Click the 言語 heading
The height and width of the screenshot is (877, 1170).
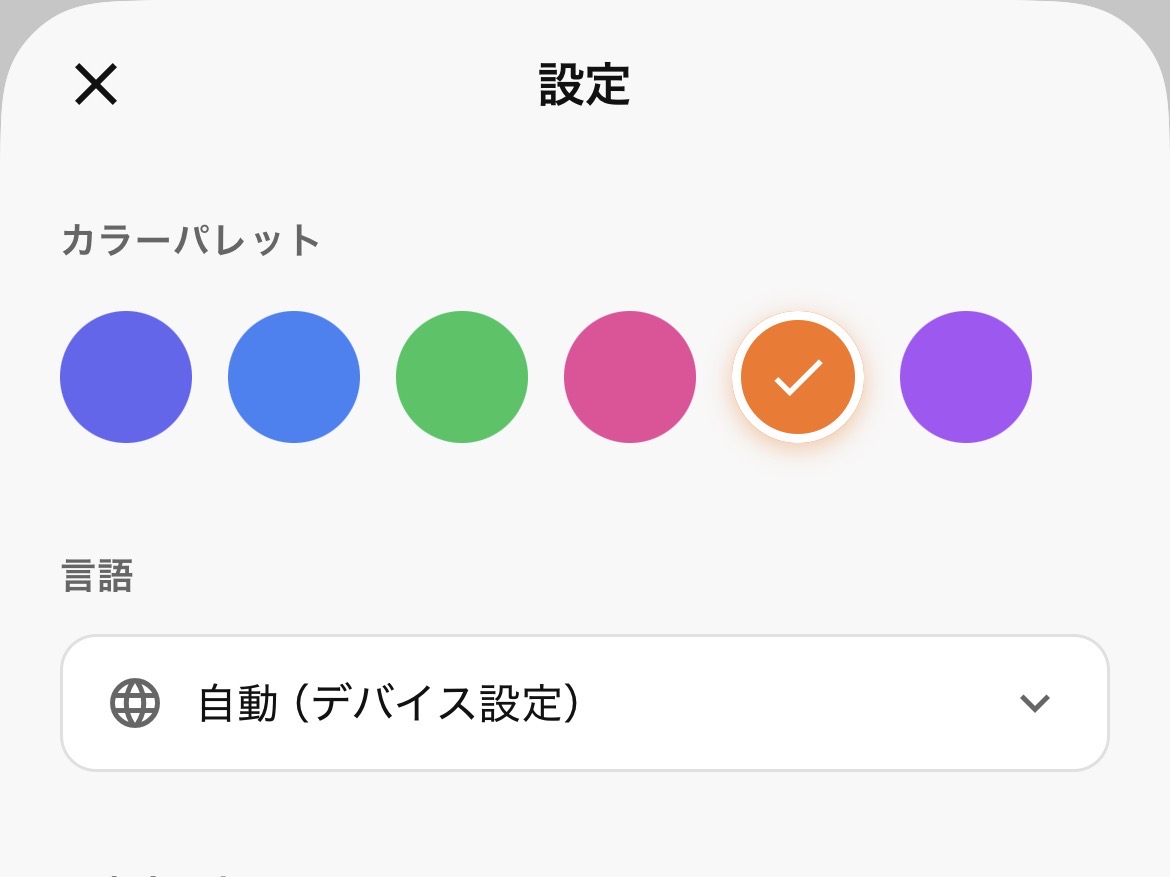(x=96, y=576)
